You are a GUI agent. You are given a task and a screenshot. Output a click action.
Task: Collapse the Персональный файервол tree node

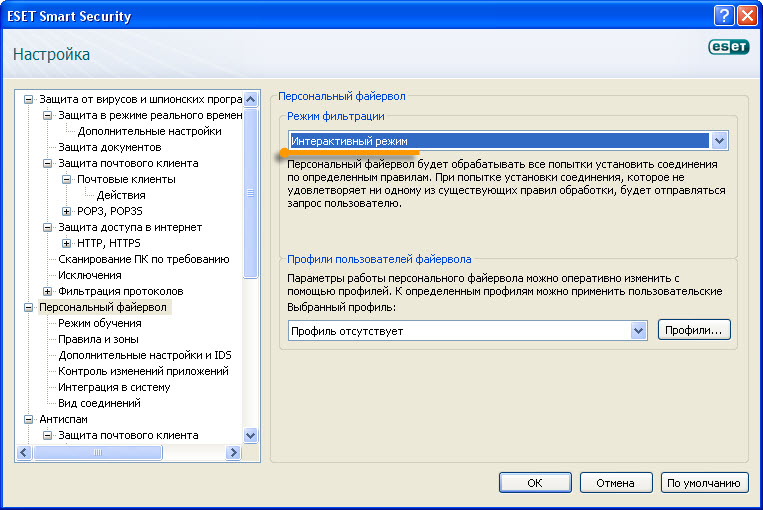(29, 307)
